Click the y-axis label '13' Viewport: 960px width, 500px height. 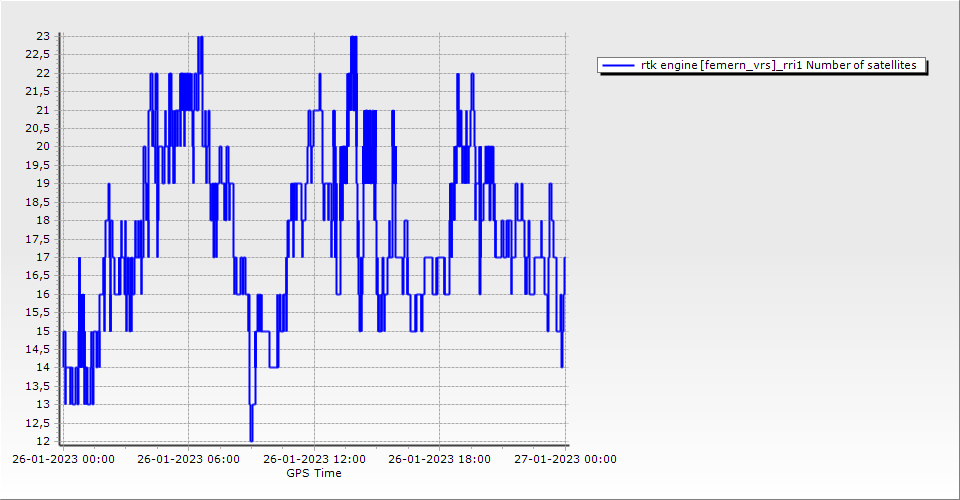(43, 405)
